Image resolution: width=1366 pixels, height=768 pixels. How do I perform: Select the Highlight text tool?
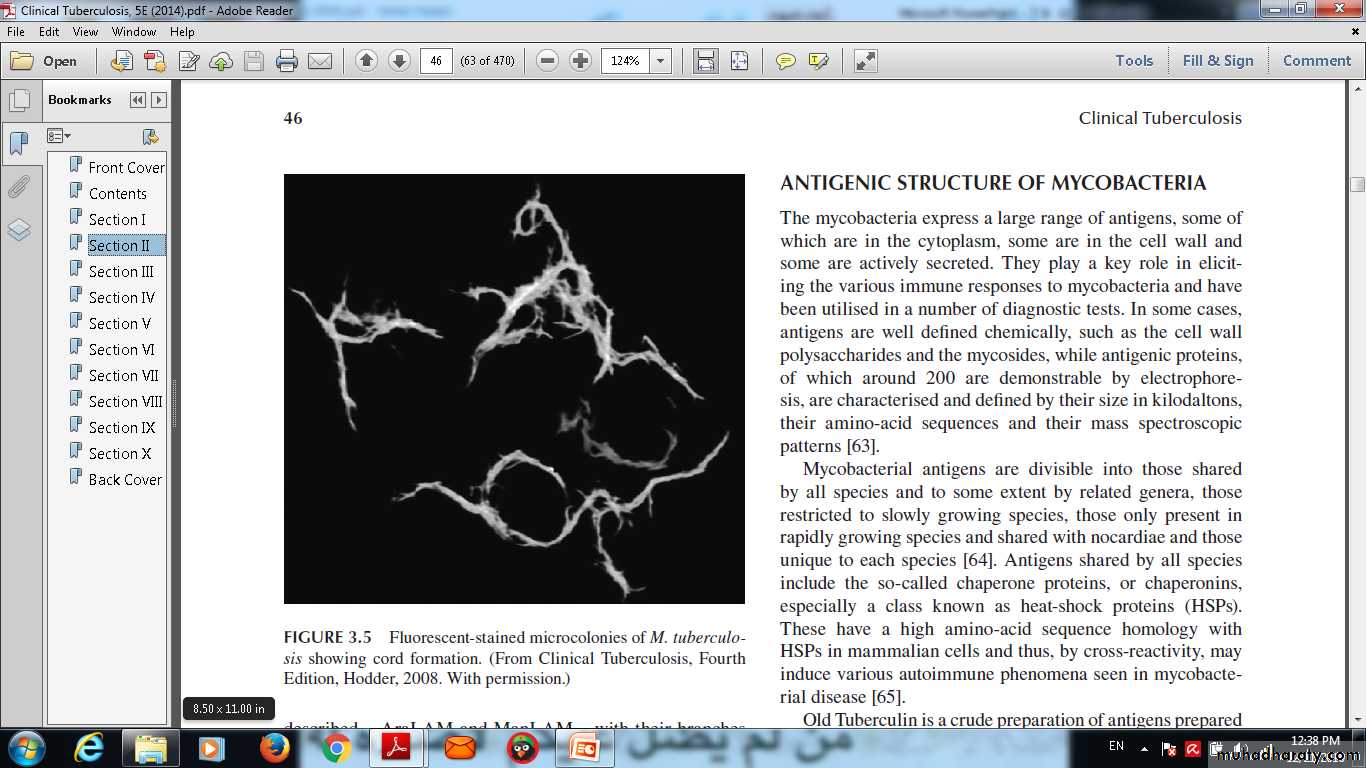point(818,61)
